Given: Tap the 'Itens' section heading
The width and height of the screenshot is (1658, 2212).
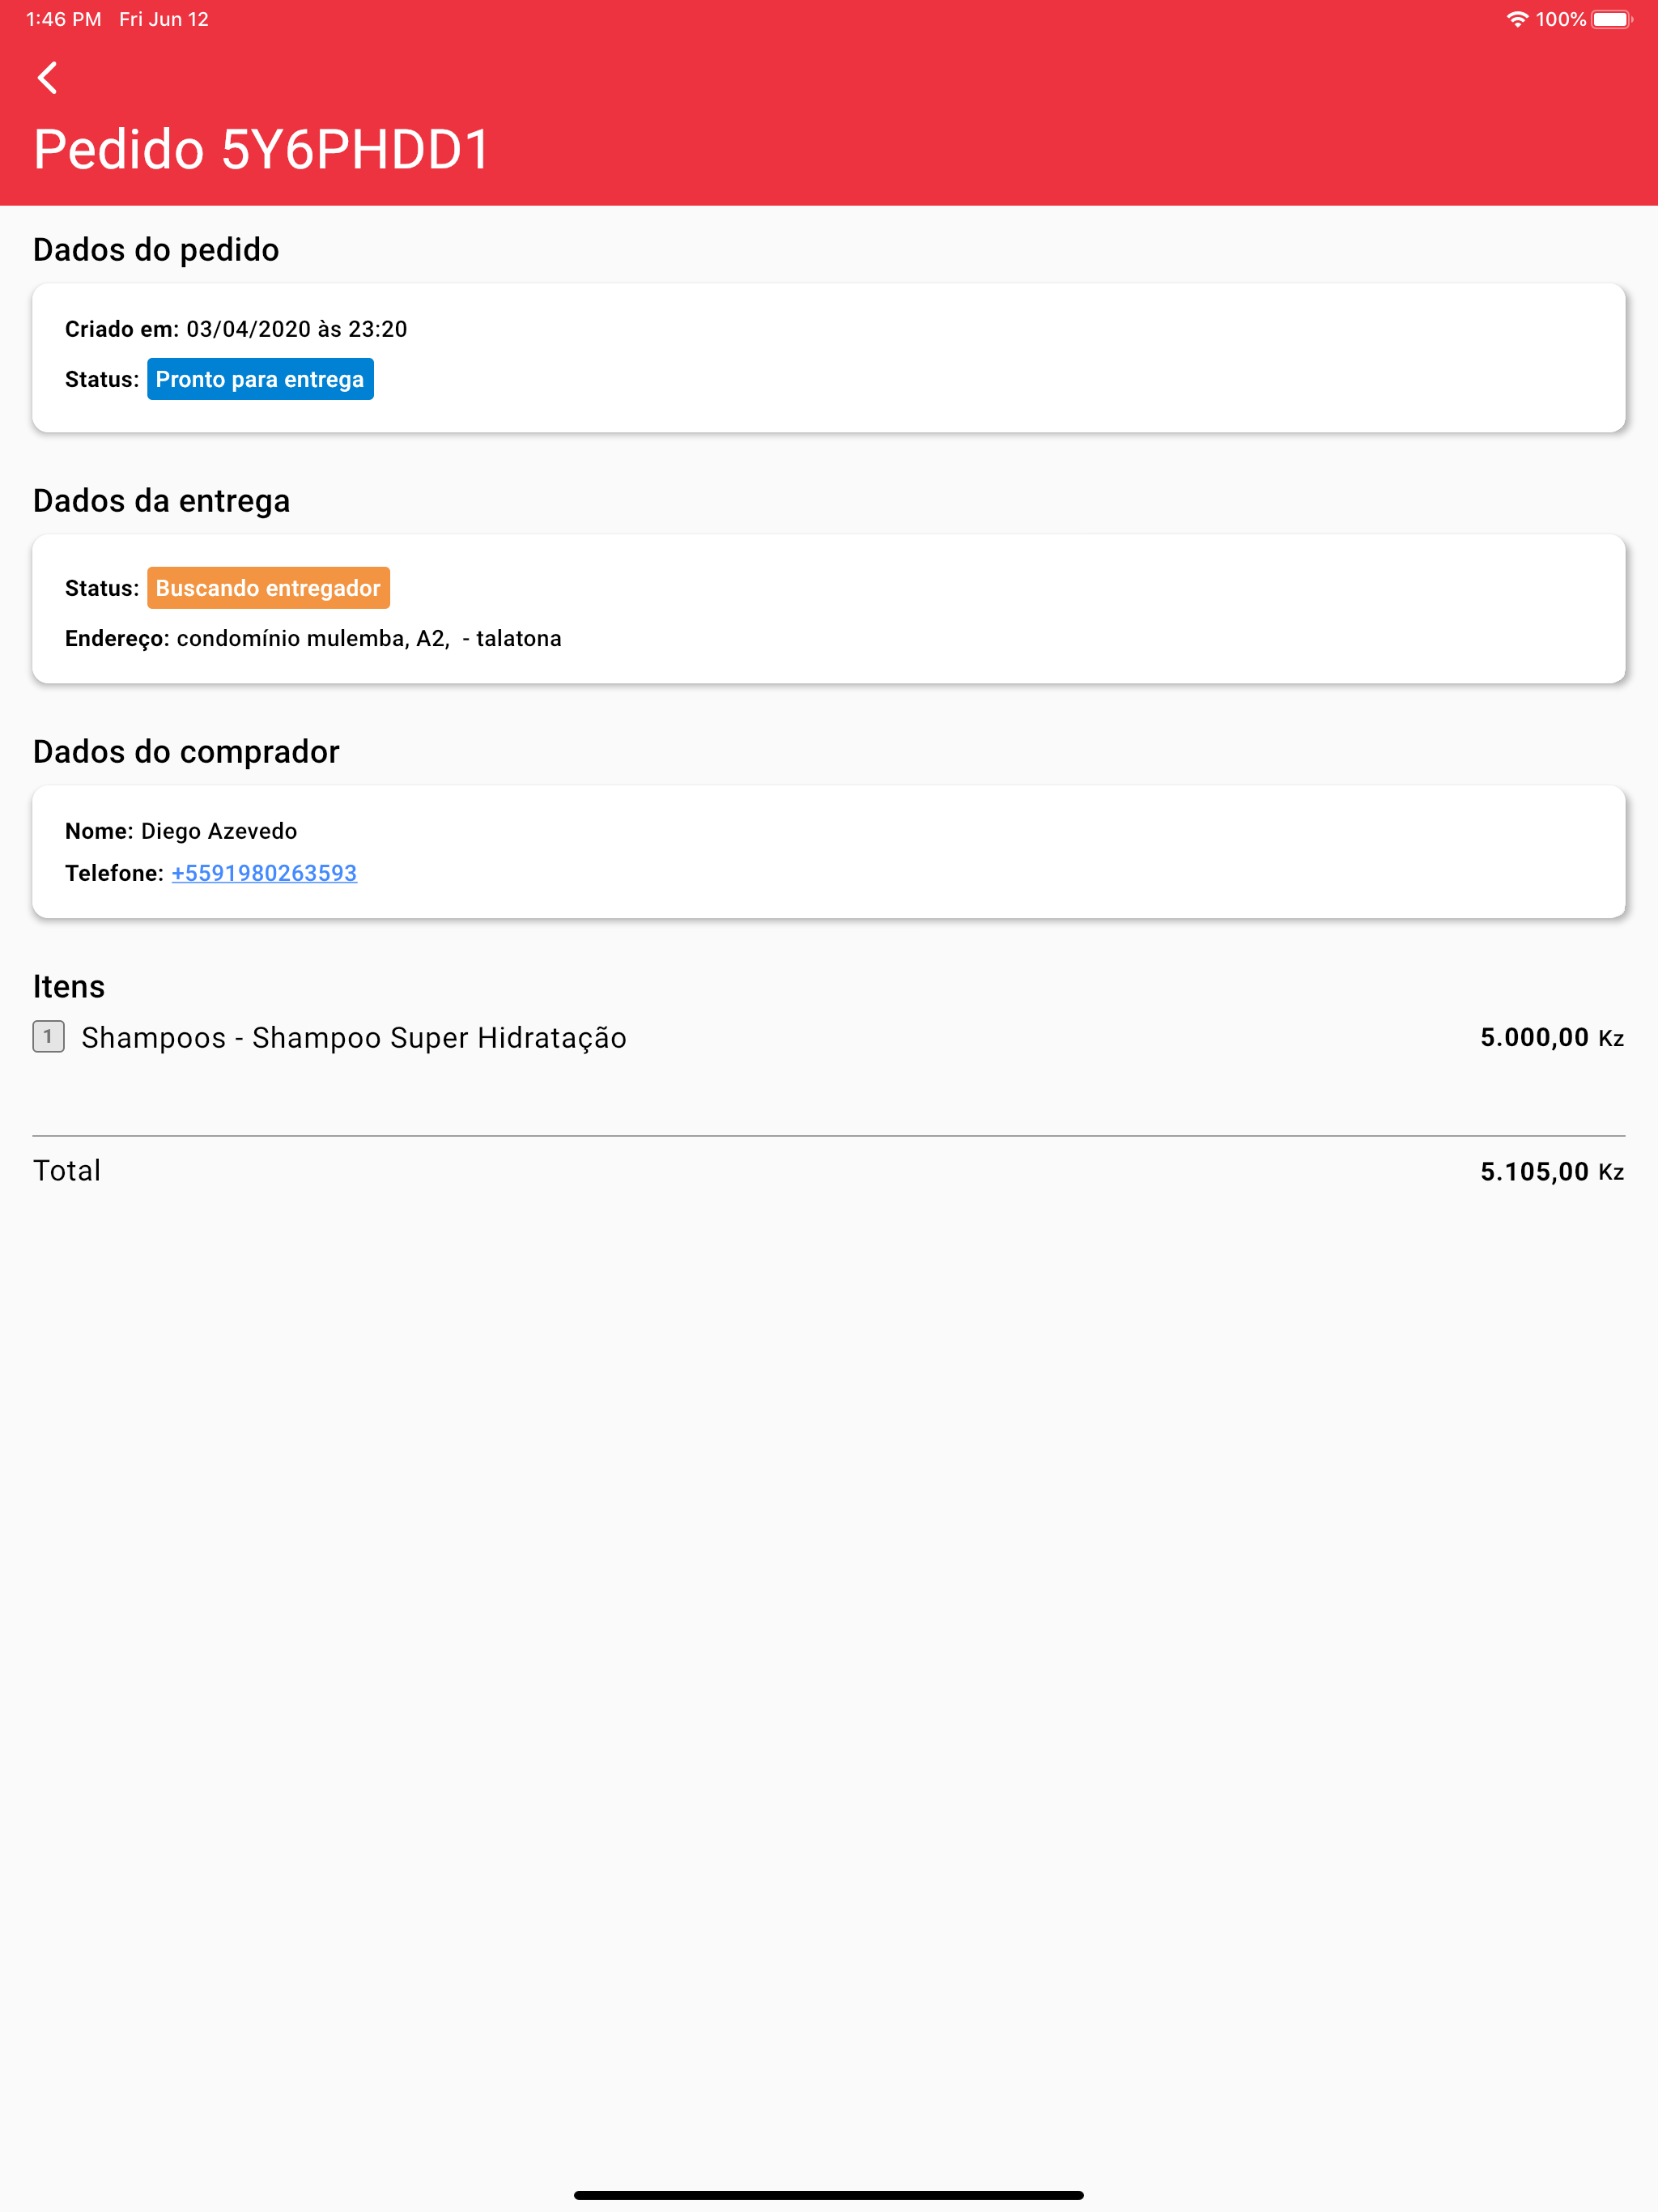Looking at the screenshot, I should tap(69, 986).
